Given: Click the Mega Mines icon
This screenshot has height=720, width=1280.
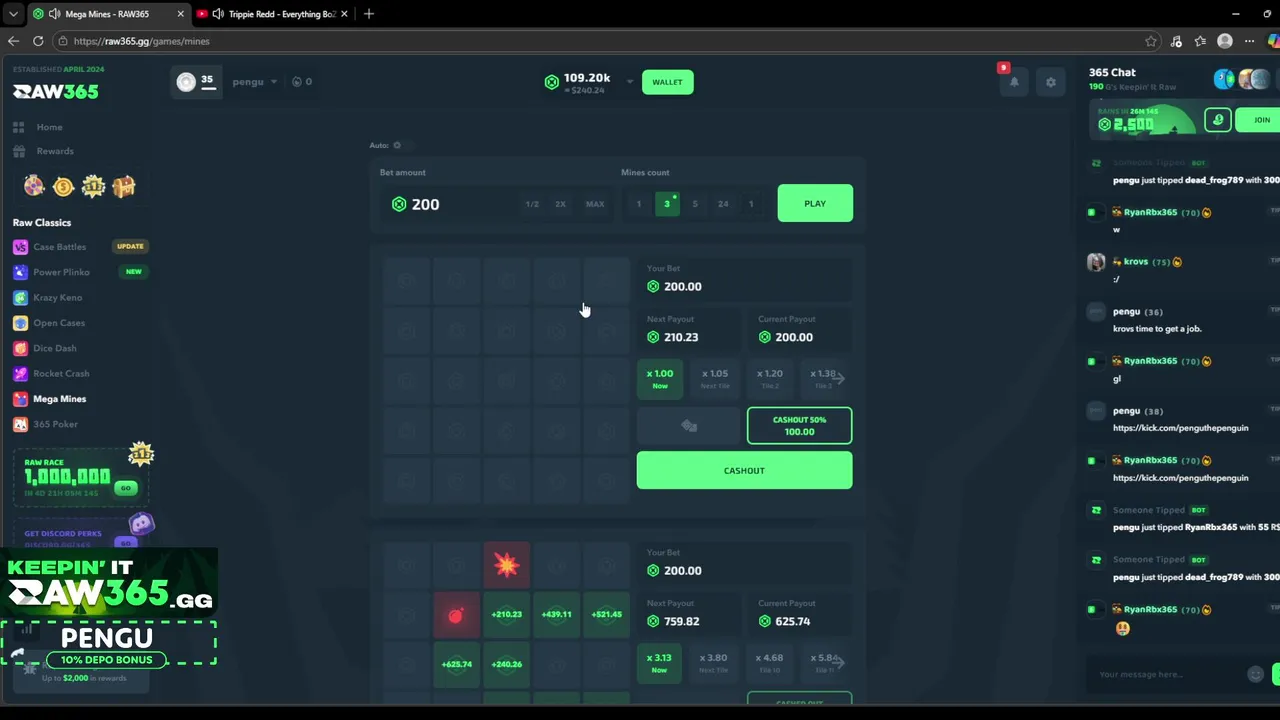Looking at the screenshot, I should click(x=20, y=399).
